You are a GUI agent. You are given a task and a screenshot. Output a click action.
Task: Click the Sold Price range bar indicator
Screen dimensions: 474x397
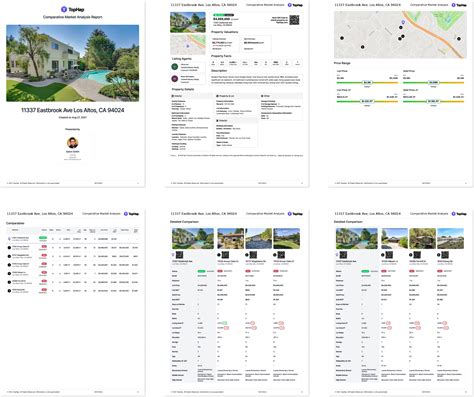(x=433, y=82)
